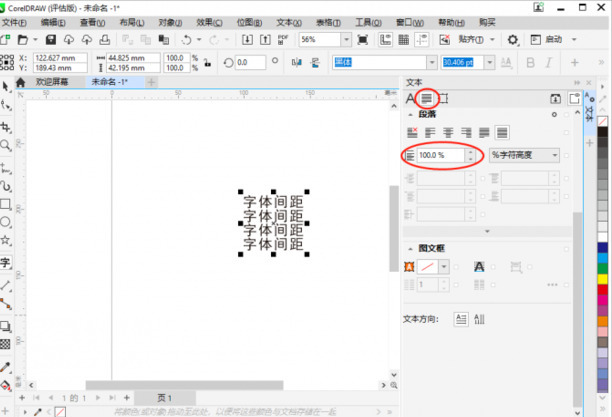Click the Undo arrow icon
Viewport: 612px width, 417px height.
coord(187,39)
